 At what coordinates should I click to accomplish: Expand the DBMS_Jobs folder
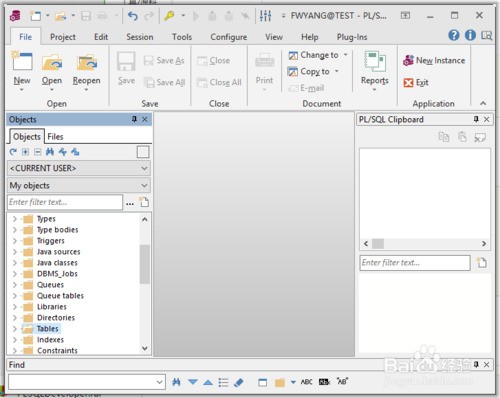[x=15, y=274]
